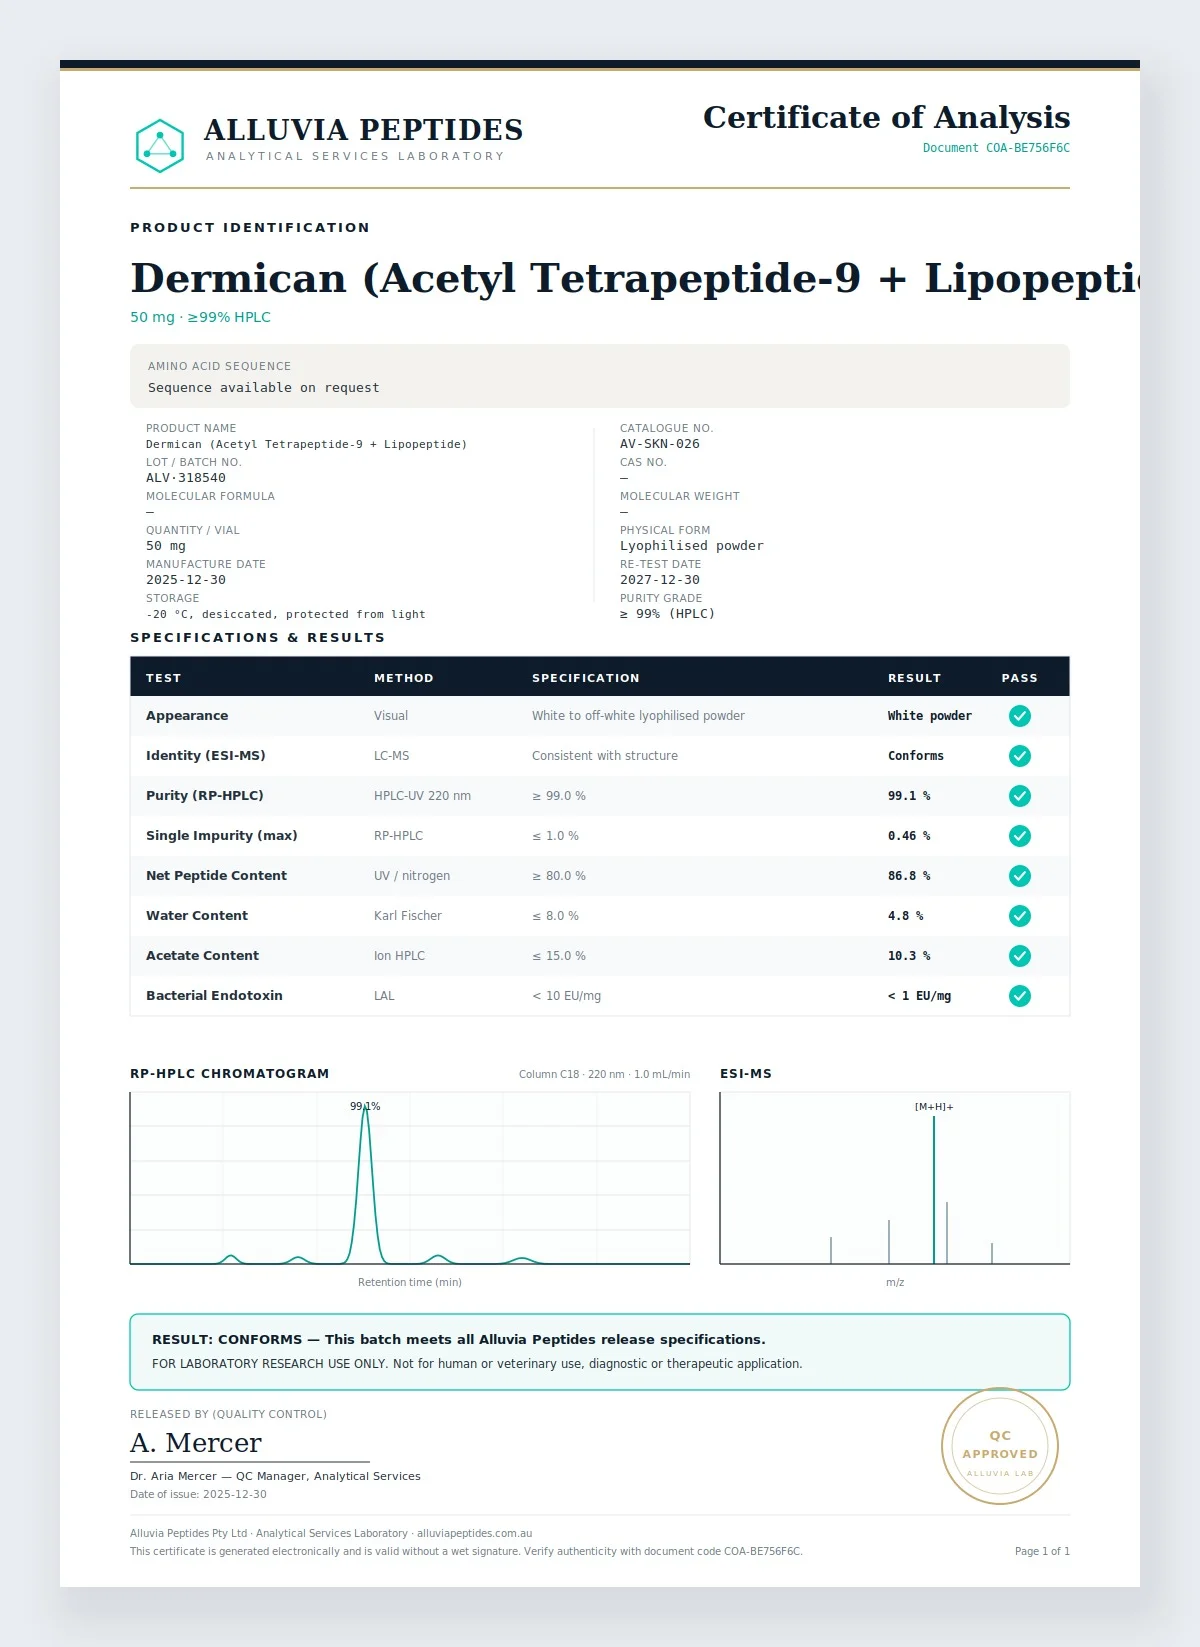1200x1647 pixels.
Task: Select the lot number ALV·318540
Action: (x=186, y=478)
